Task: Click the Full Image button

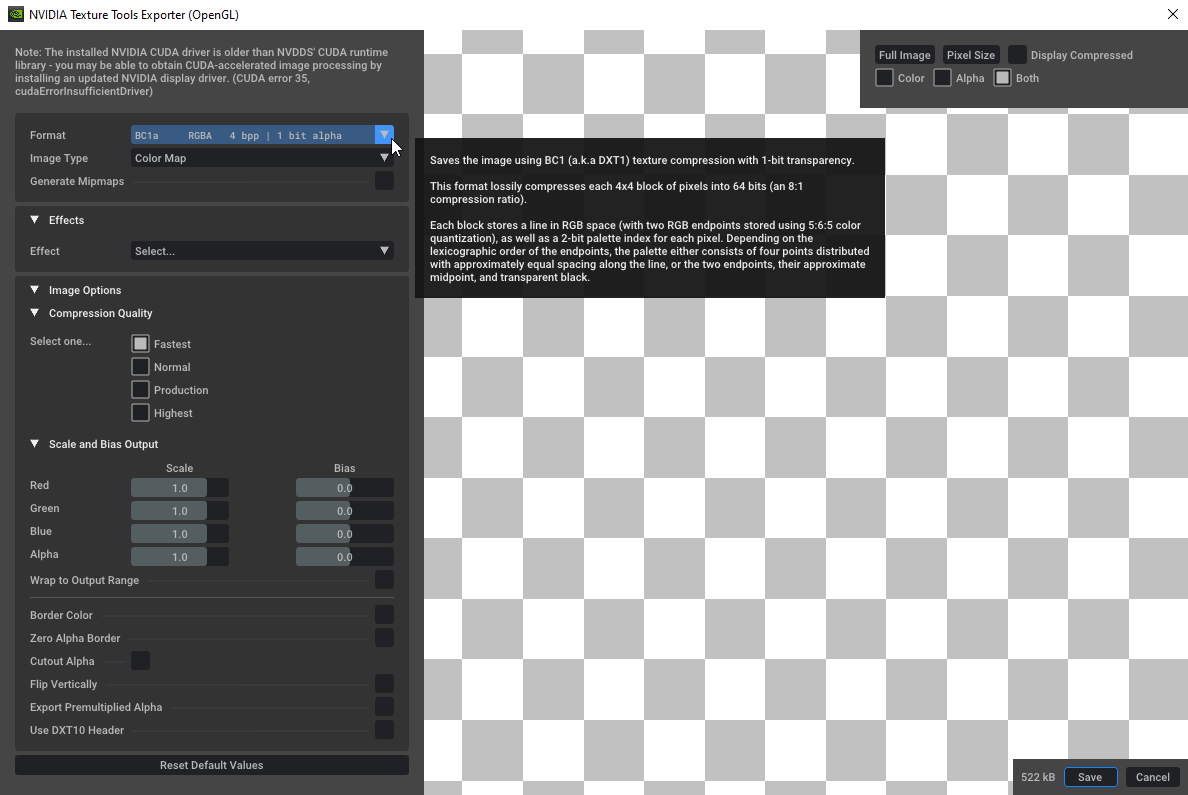Action: (905, 55)
